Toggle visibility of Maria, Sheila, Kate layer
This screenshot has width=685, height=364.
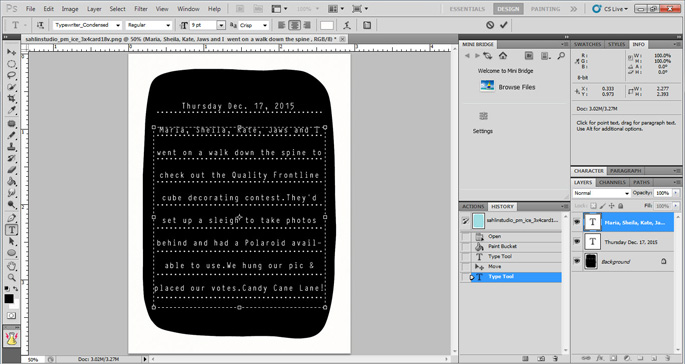coord(577,222)
